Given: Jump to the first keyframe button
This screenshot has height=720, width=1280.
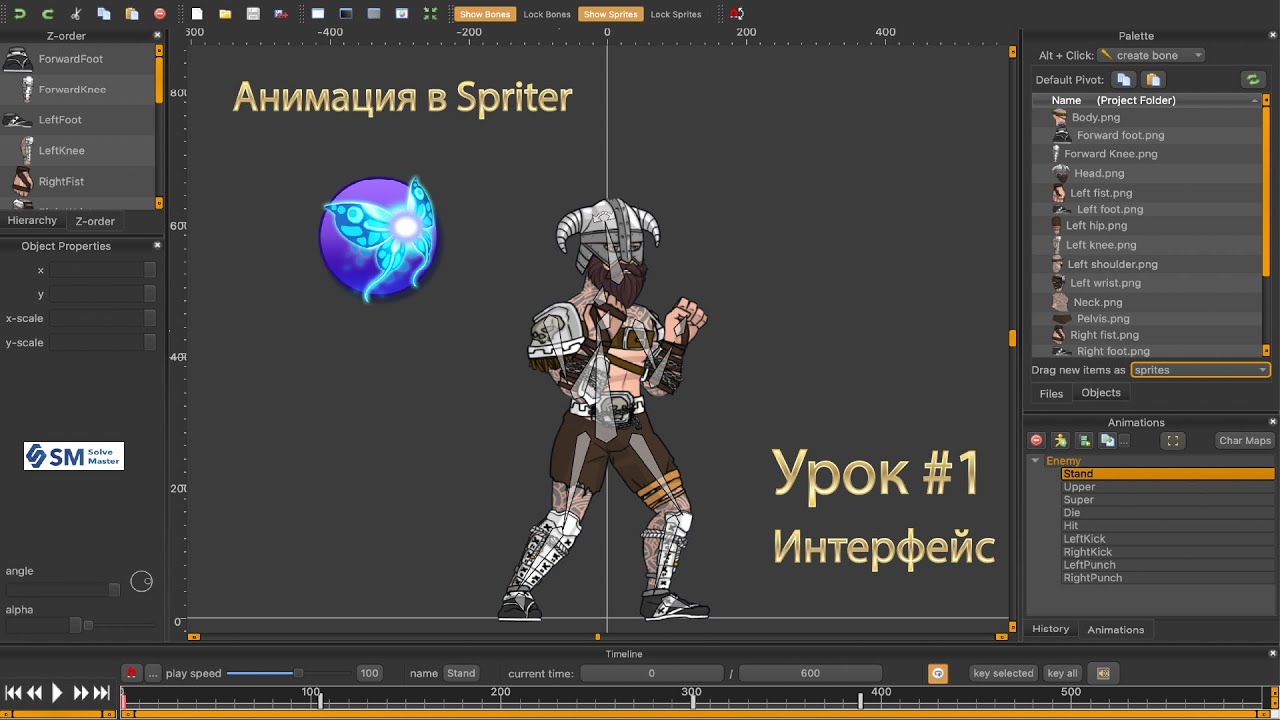Looking at the screenshot, I should click(13, 692).
